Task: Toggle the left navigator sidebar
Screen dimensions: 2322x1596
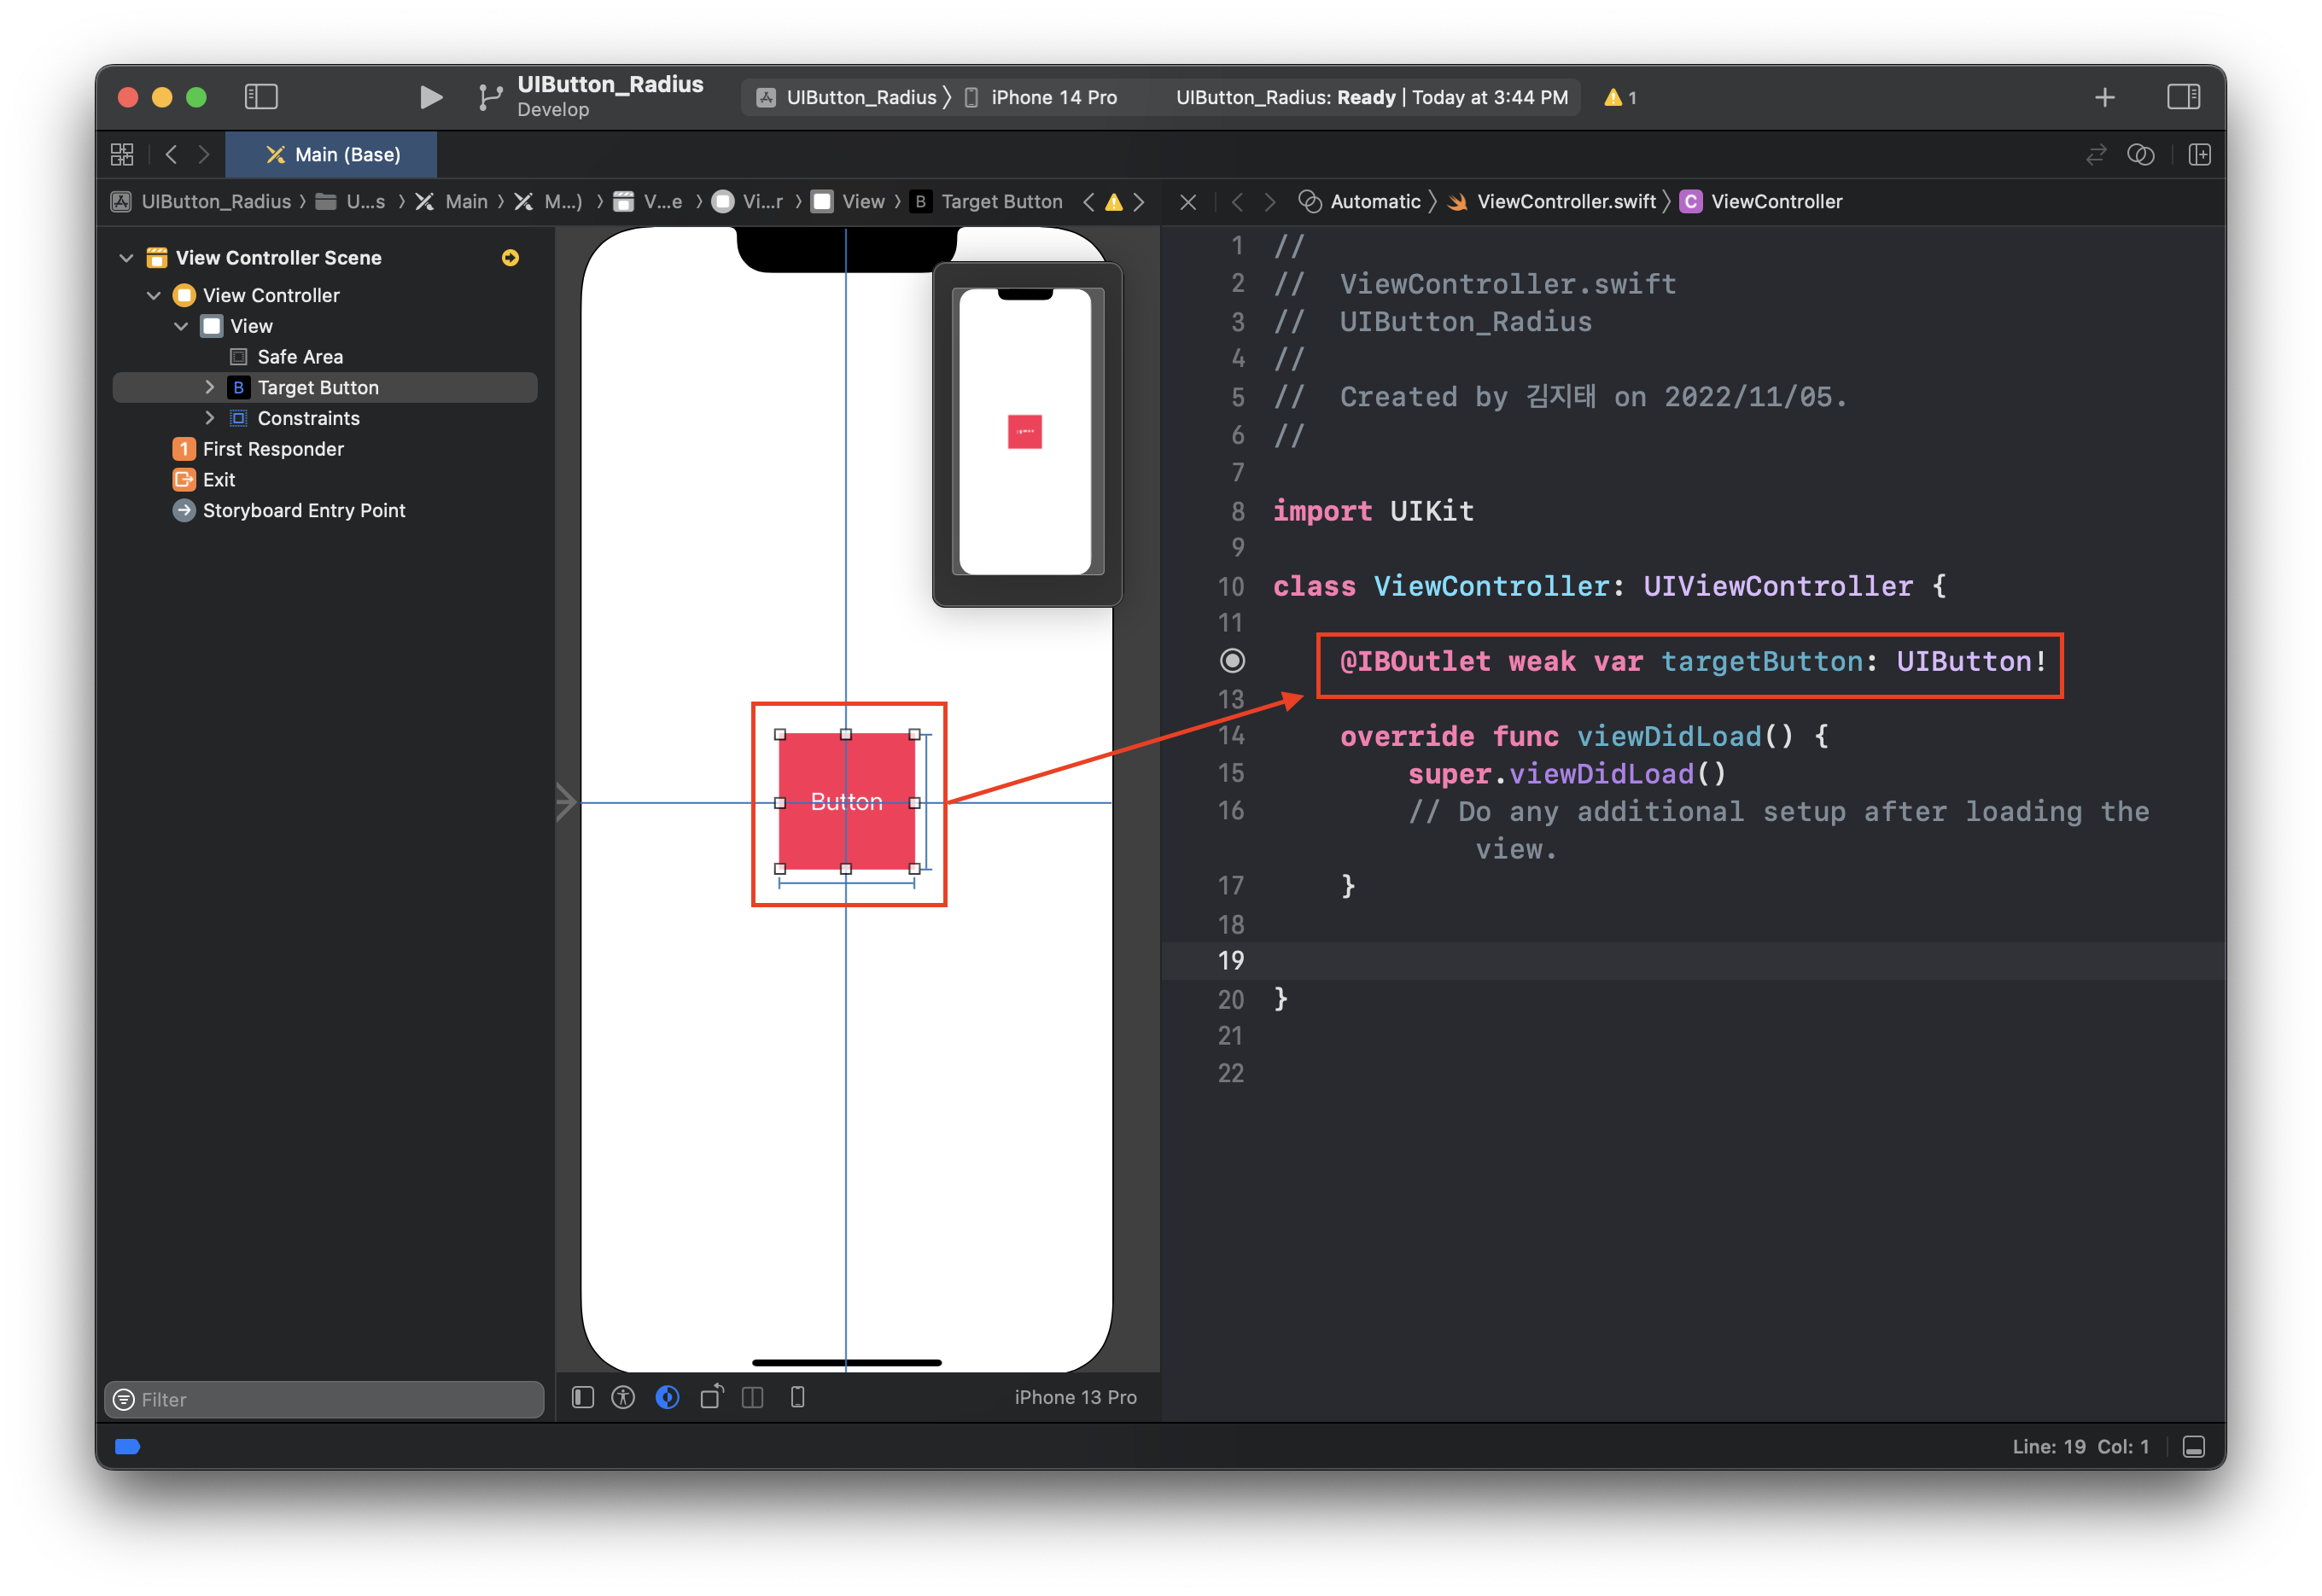Action: tap(261, 97)
